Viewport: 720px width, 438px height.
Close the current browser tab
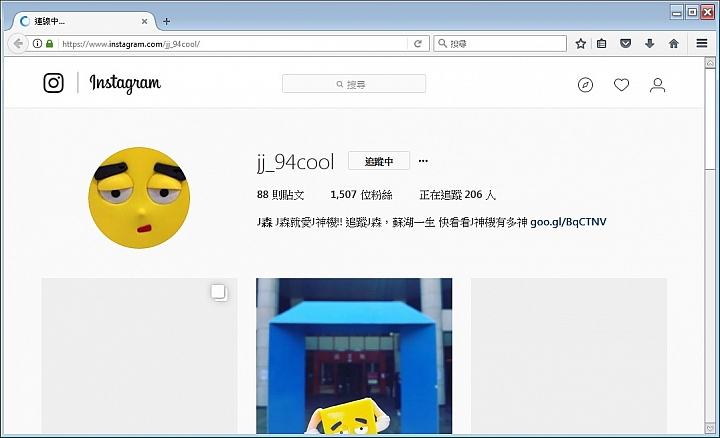(144, 21)
